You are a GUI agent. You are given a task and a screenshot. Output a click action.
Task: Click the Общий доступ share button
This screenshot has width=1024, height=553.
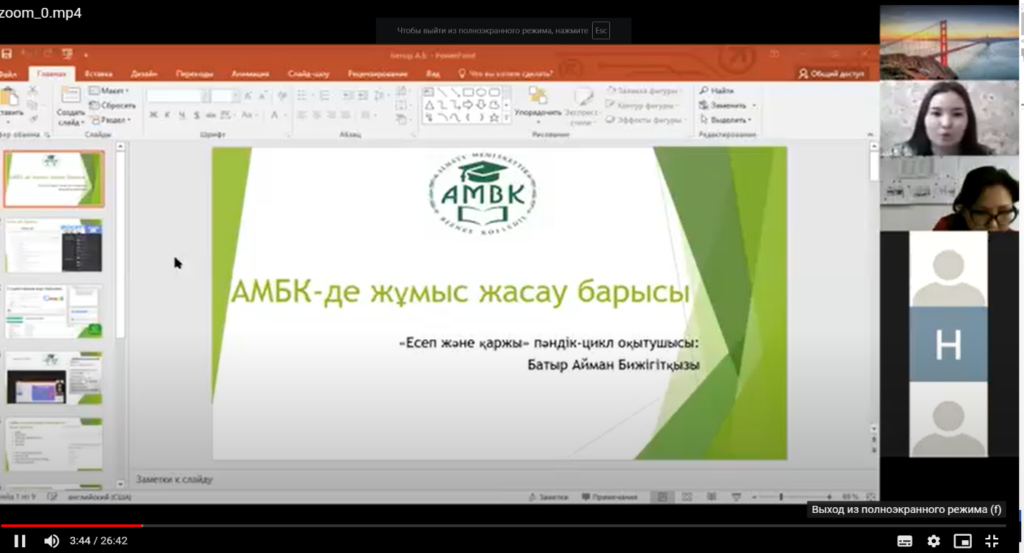click(831, 73)
